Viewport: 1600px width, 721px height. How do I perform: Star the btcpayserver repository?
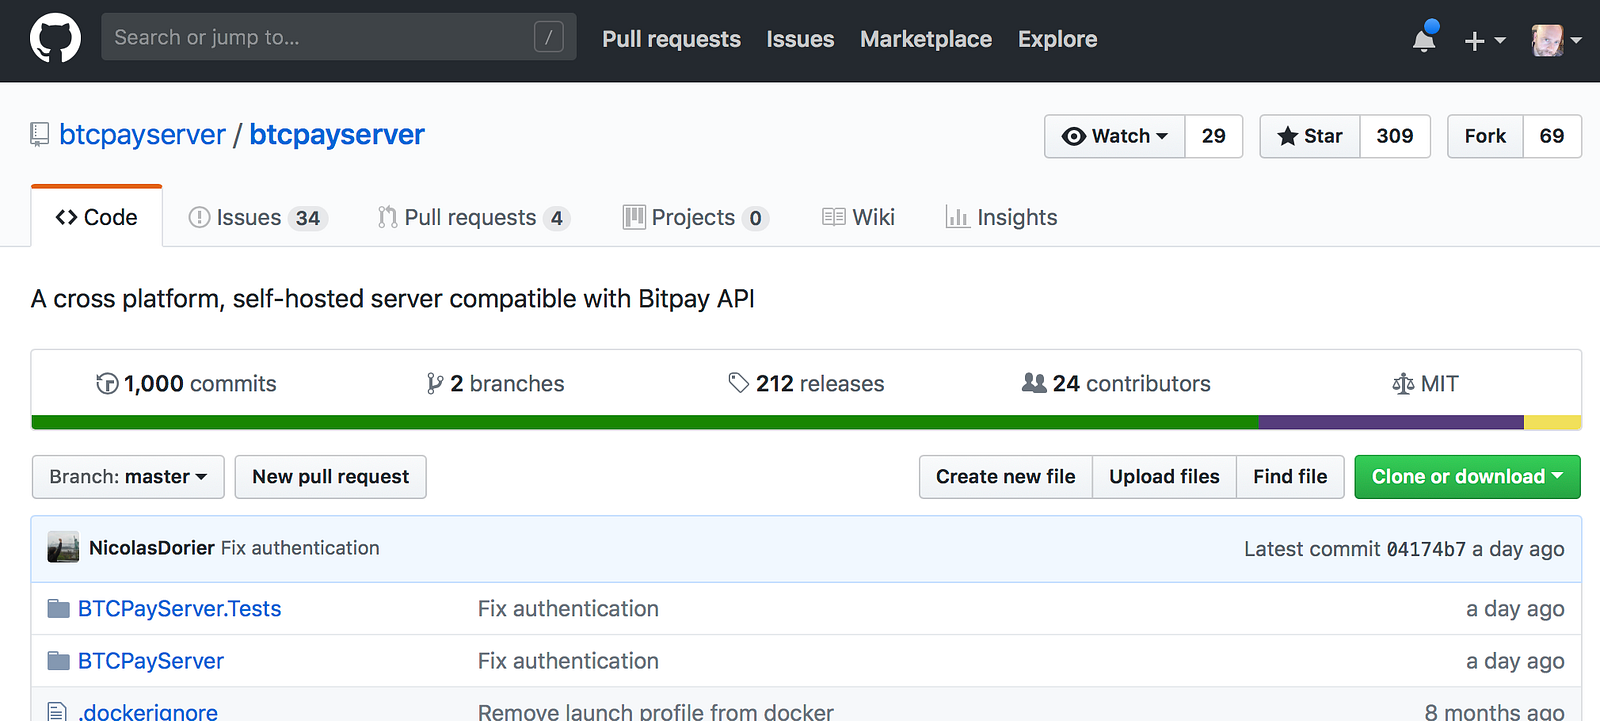[x=1310, y=136]
